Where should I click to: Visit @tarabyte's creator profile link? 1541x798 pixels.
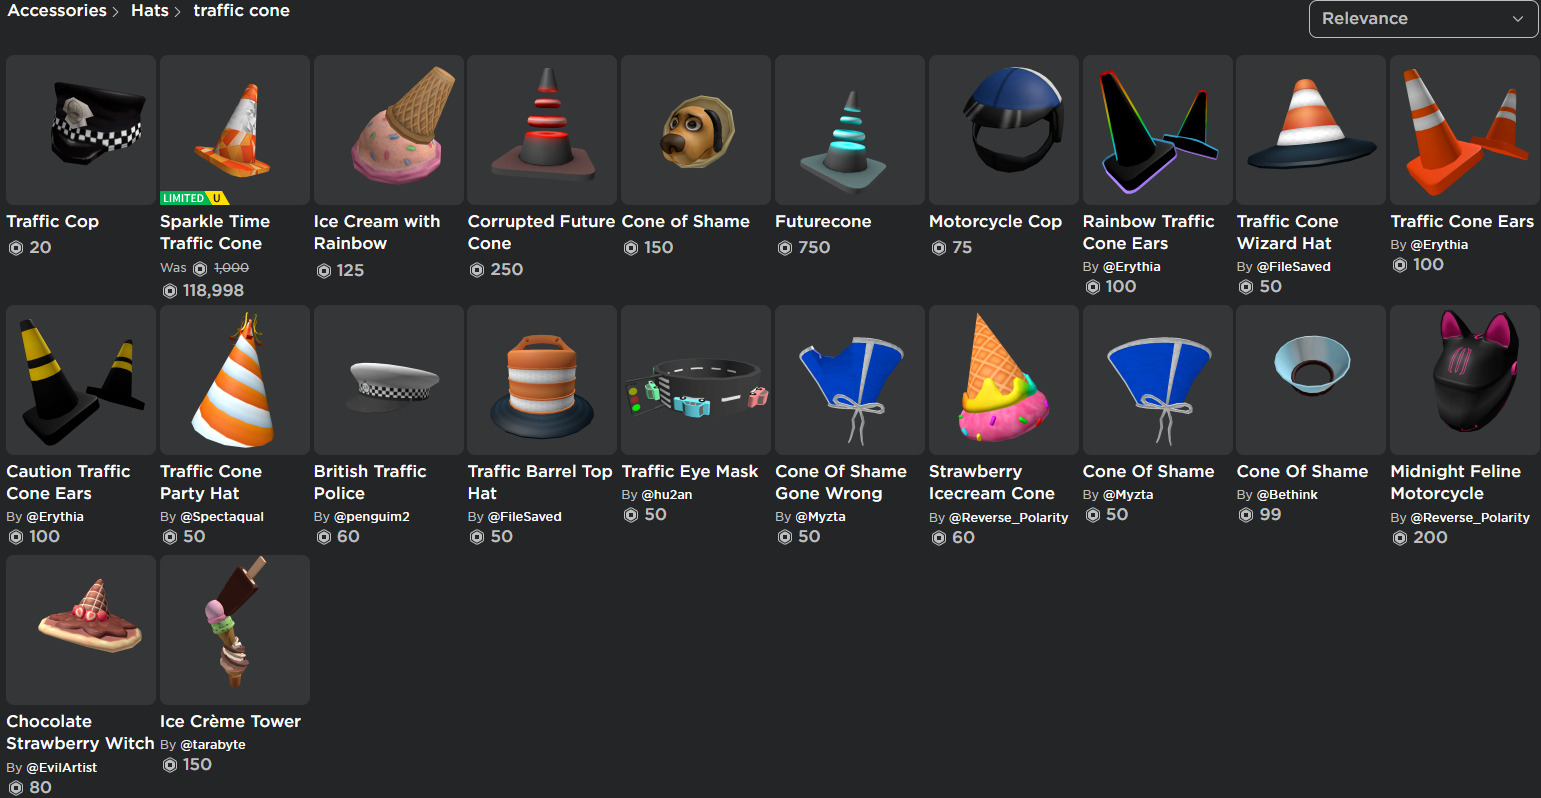tap(212, 744)
